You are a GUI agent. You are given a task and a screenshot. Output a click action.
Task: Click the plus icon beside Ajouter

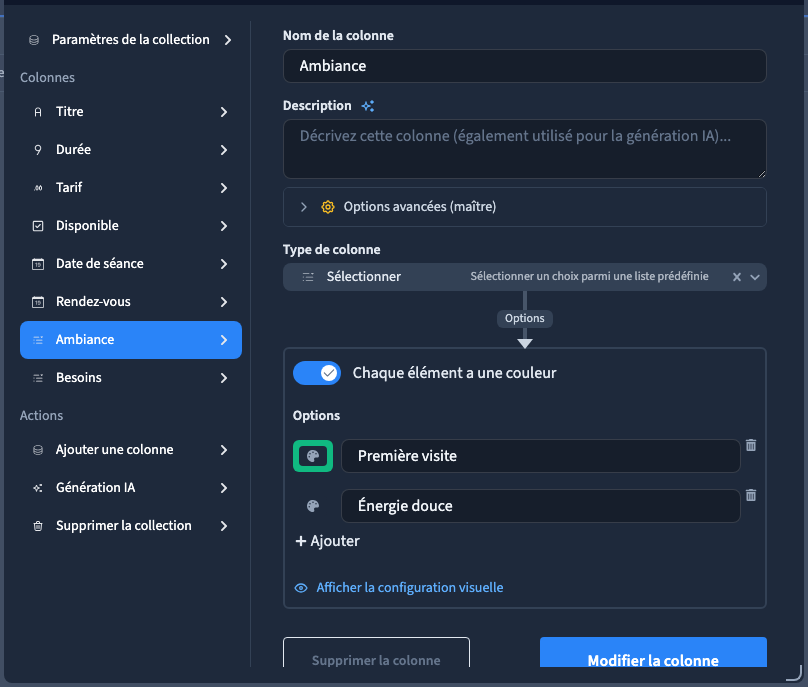(300, 541)
